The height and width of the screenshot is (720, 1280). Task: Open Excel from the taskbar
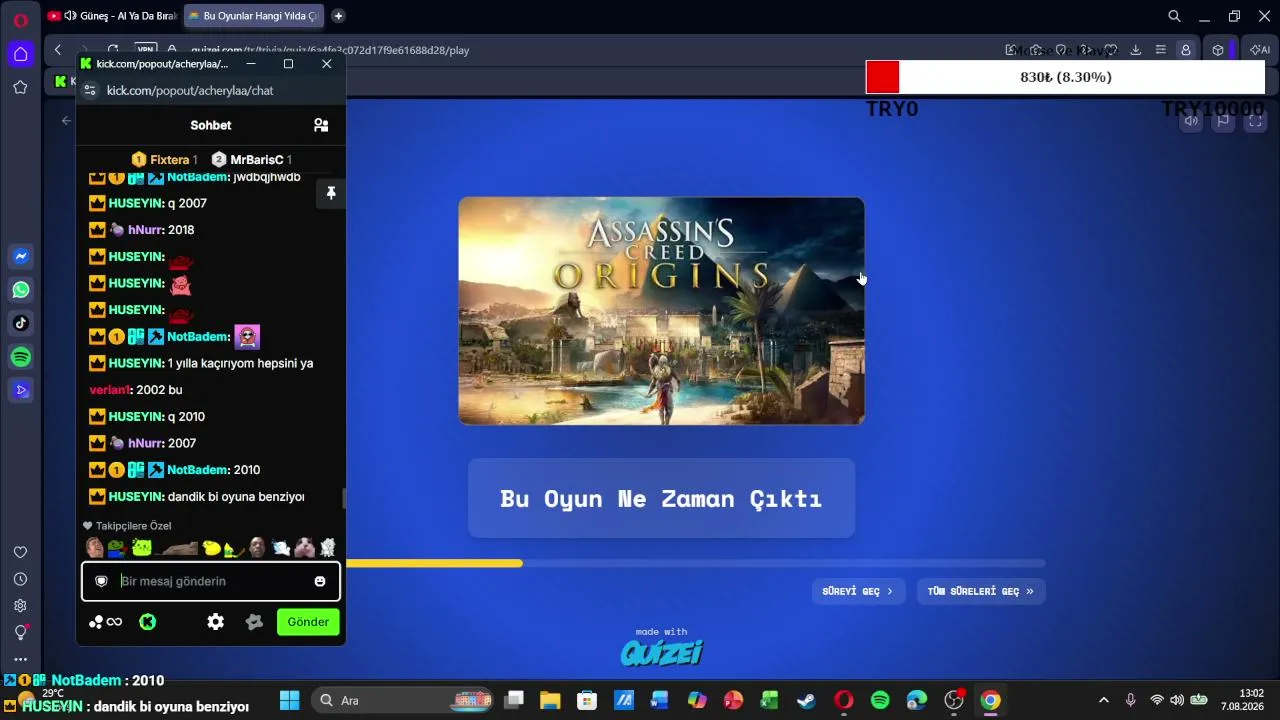point(769,700)
